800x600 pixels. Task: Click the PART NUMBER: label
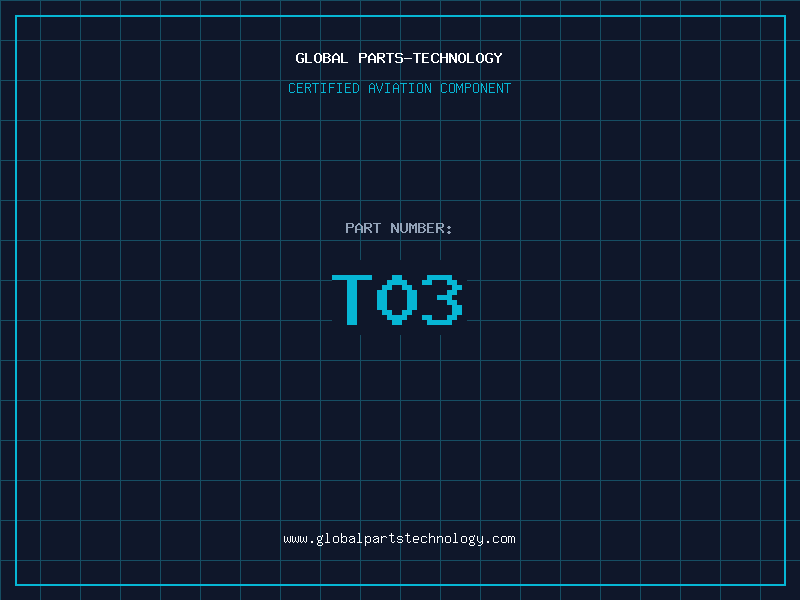(x=398, y=228)
